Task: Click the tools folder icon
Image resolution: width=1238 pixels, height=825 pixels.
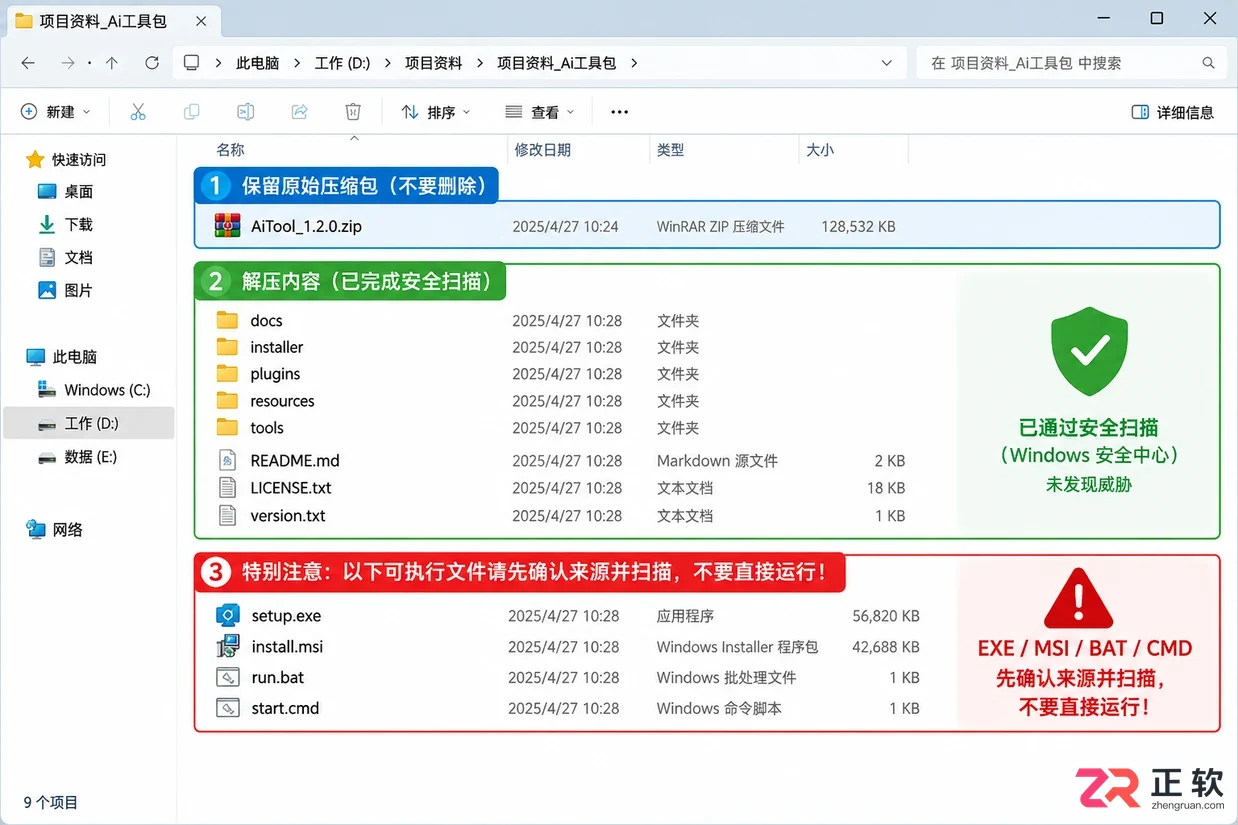Action: click(x=228, y=428)
